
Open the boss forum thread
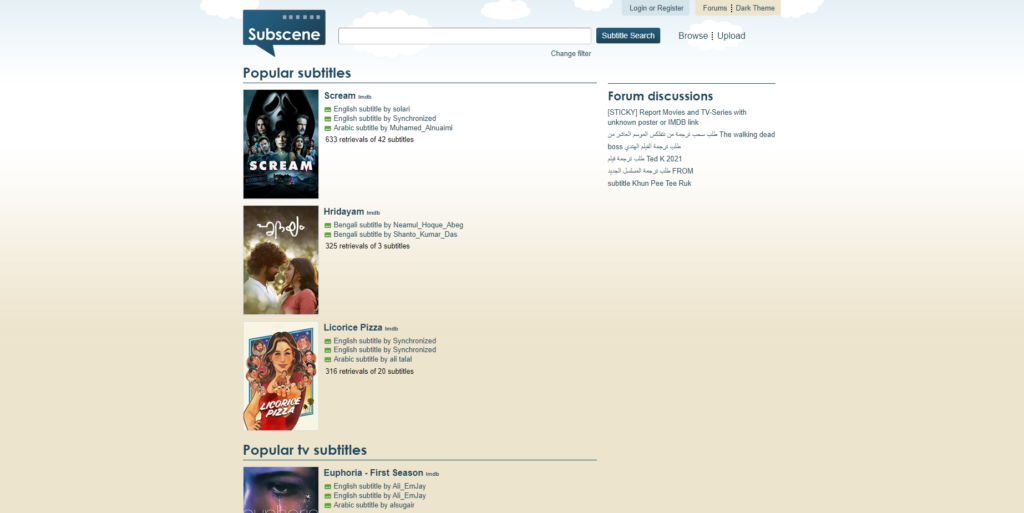click(645, 147)
